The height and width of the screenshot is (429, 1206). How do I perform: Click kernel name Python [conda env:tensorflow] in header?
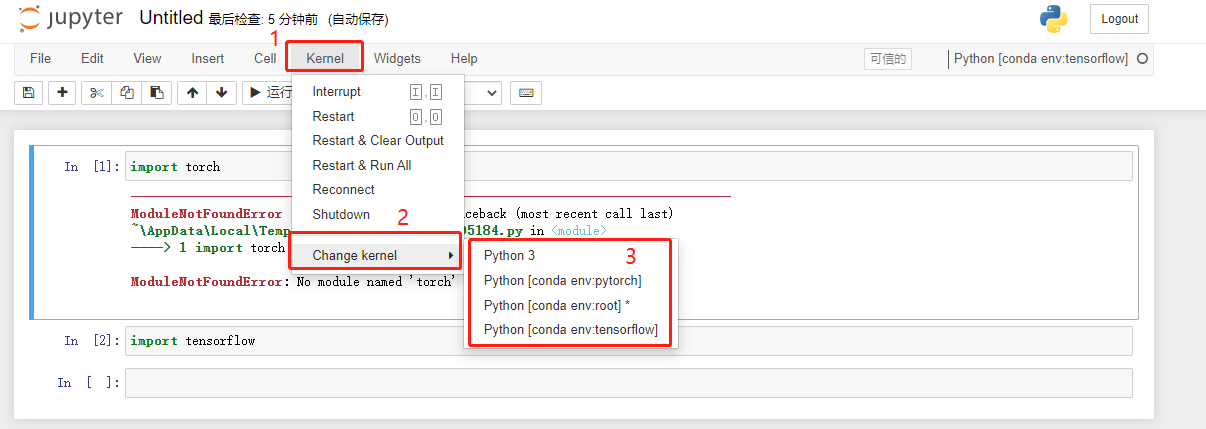1041,59
